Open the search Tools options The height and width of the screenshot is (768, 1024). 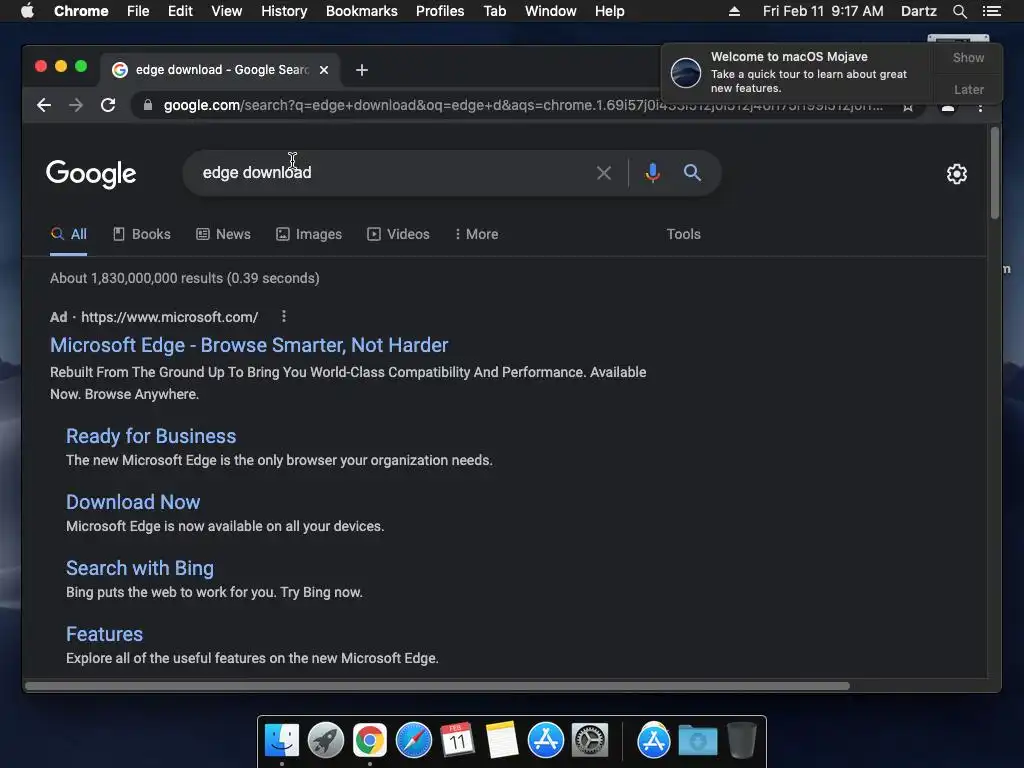click(684, 234)
